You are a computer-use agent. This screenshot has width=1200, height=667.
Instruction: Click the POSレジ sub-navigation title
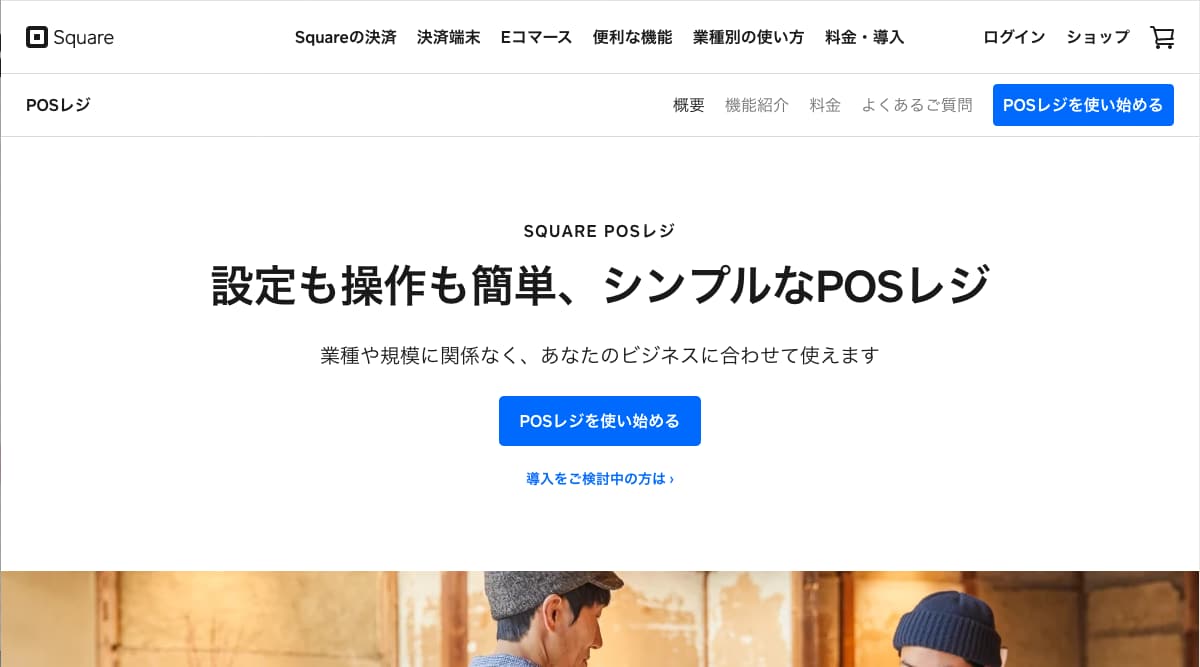point(58,105)
